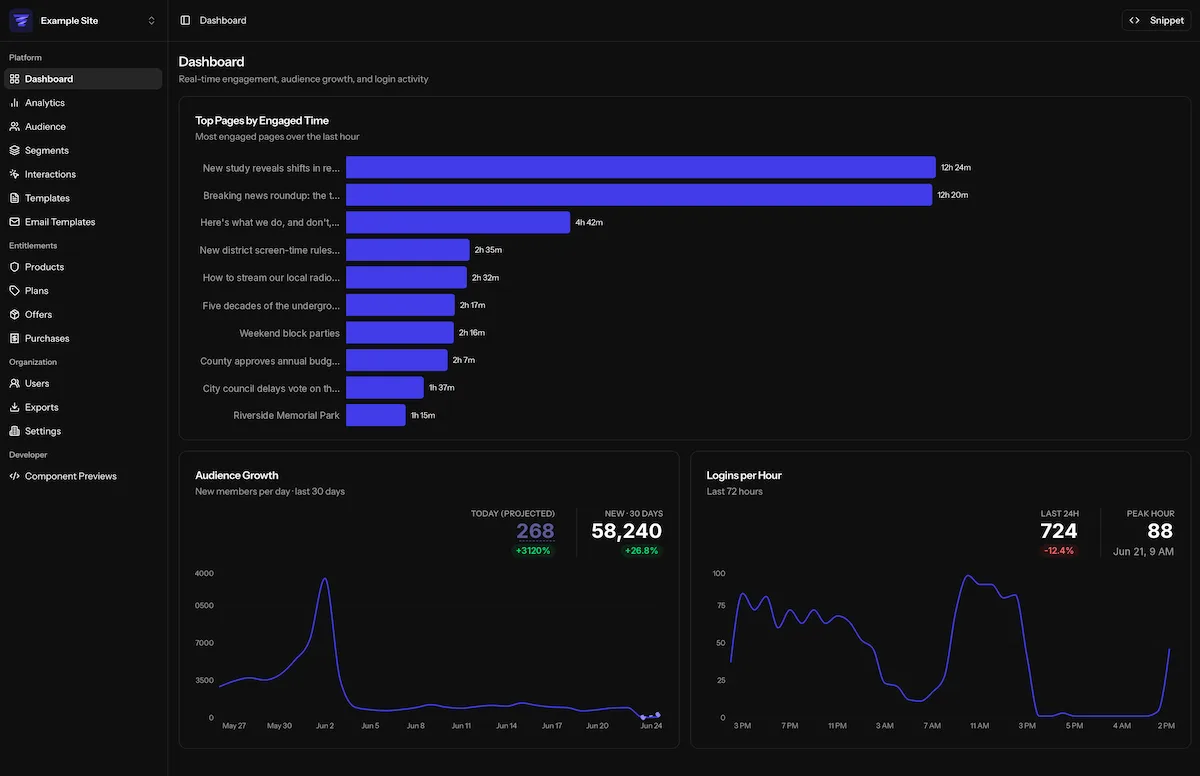Click the How to stream our local radio label
Viewport: 1200px width, 776px height.
272,278
